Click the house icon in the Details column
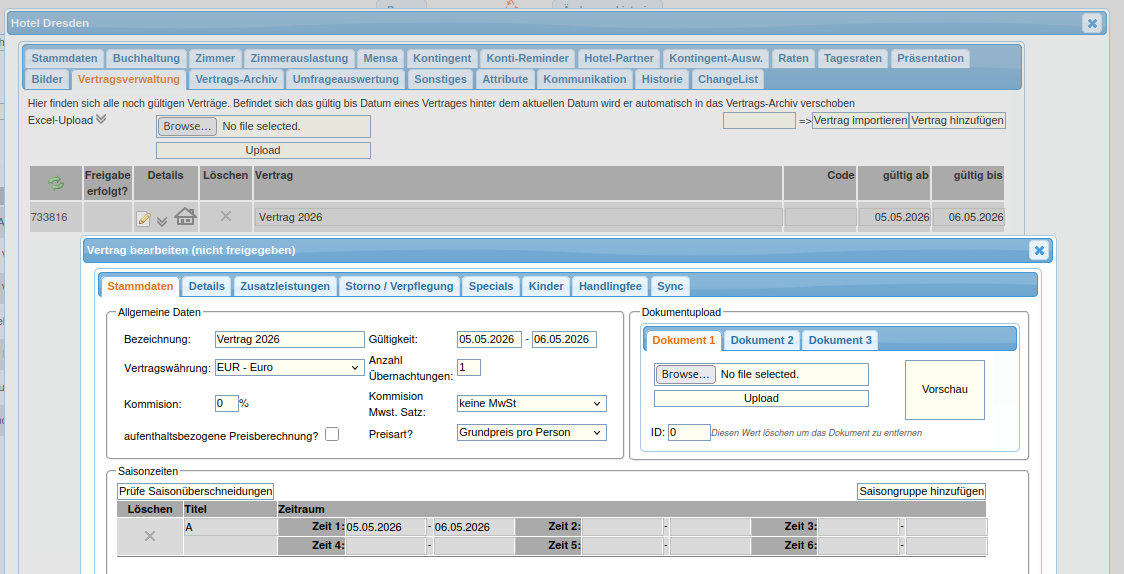The image size is (1124, 574). tap(185, 216)
